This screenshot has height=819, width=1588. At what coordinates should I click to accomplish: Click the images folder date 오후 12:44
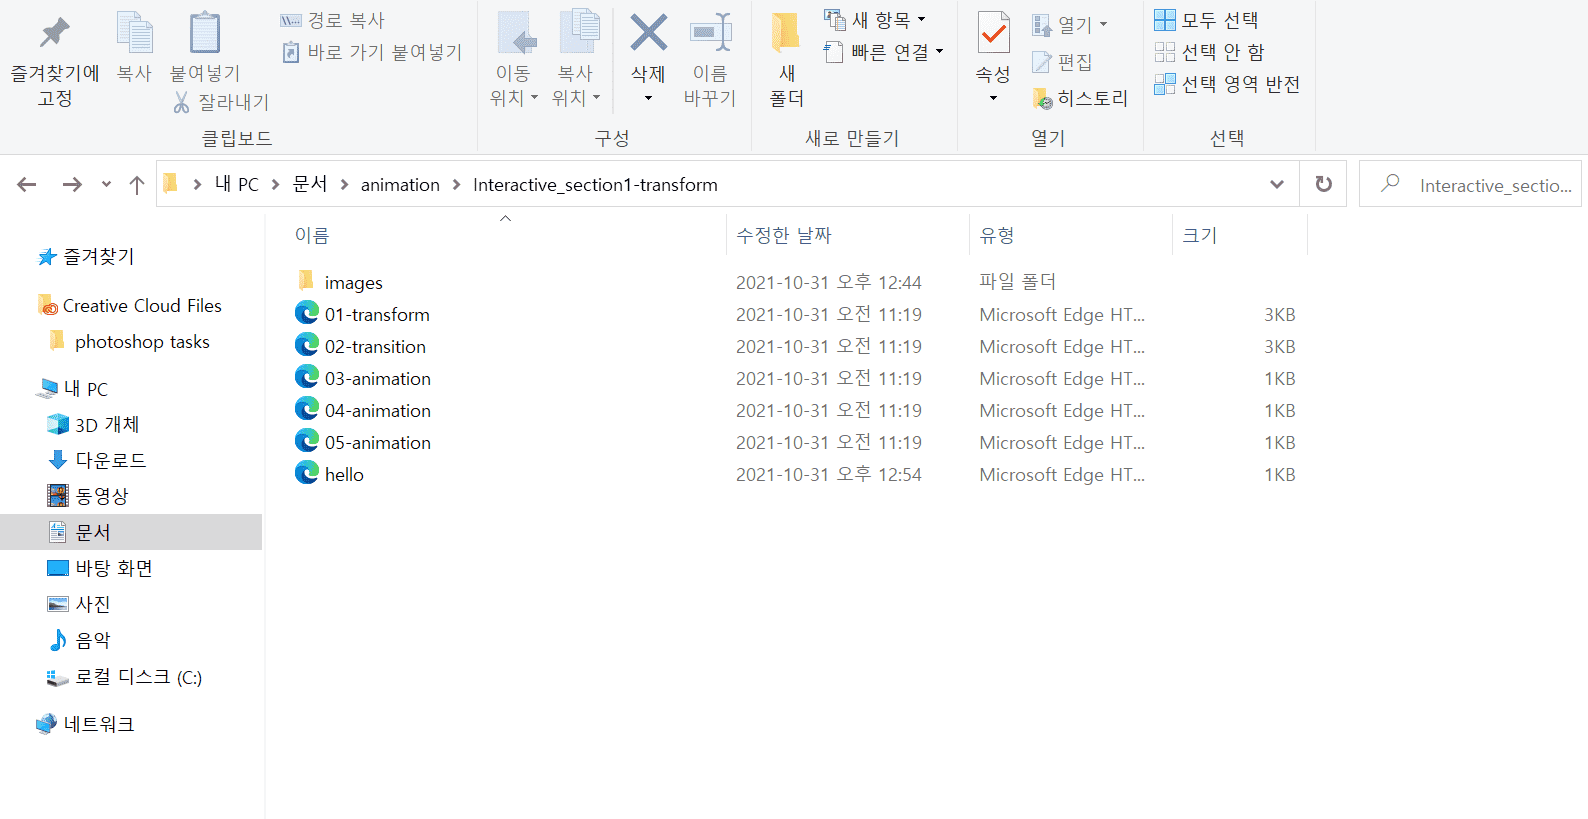pyautogui.click(x=829, y=282)
